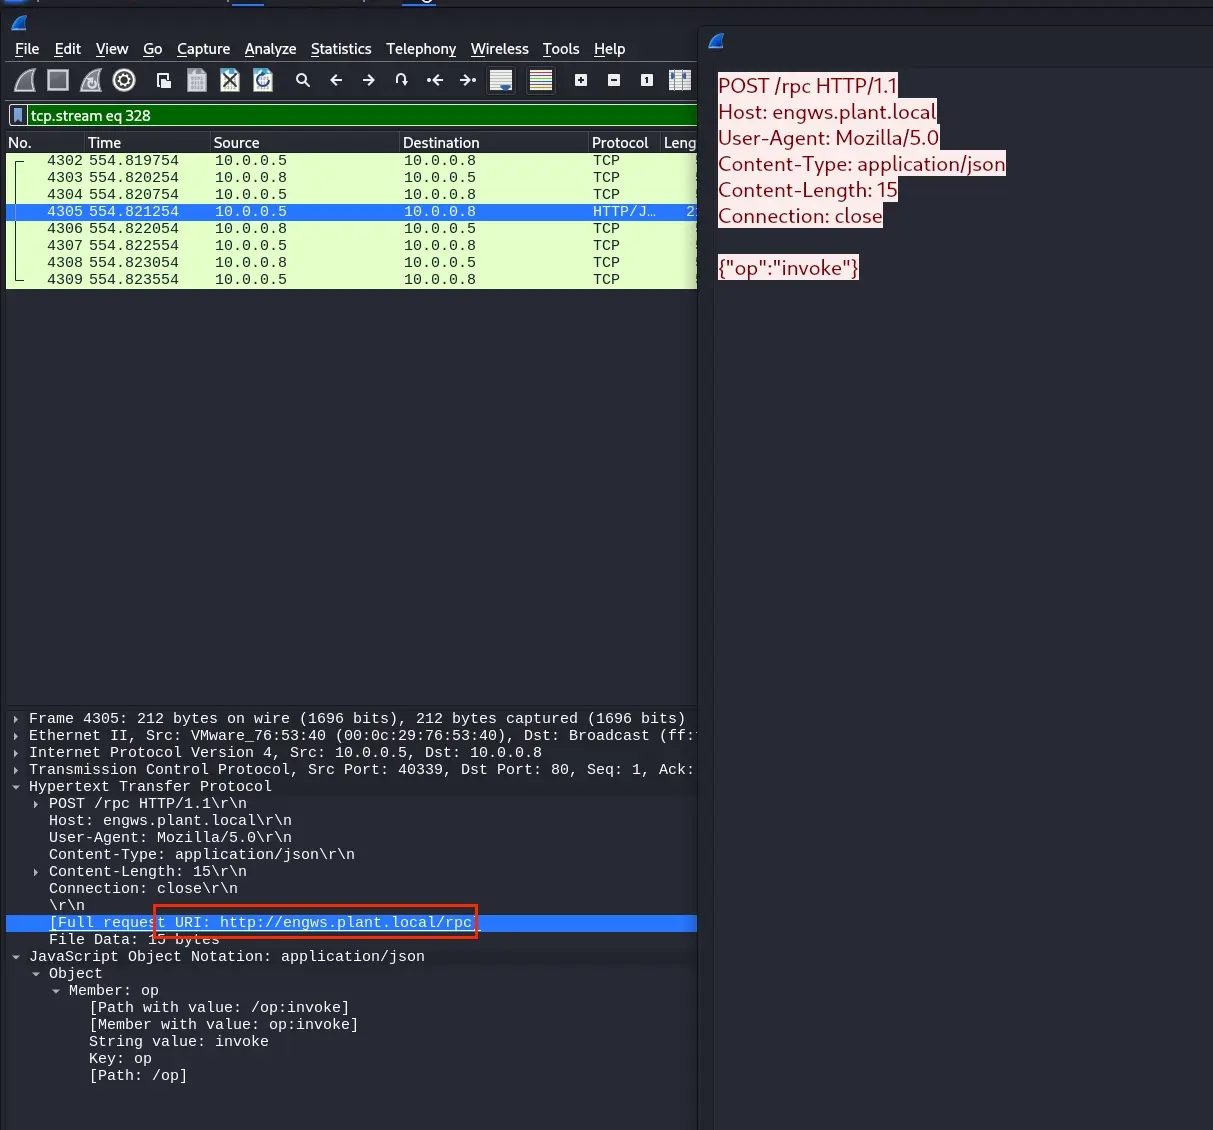This screenshot has height=1130, width=1213.
Task: Select packet 4306 in the list
Action: 351,228
